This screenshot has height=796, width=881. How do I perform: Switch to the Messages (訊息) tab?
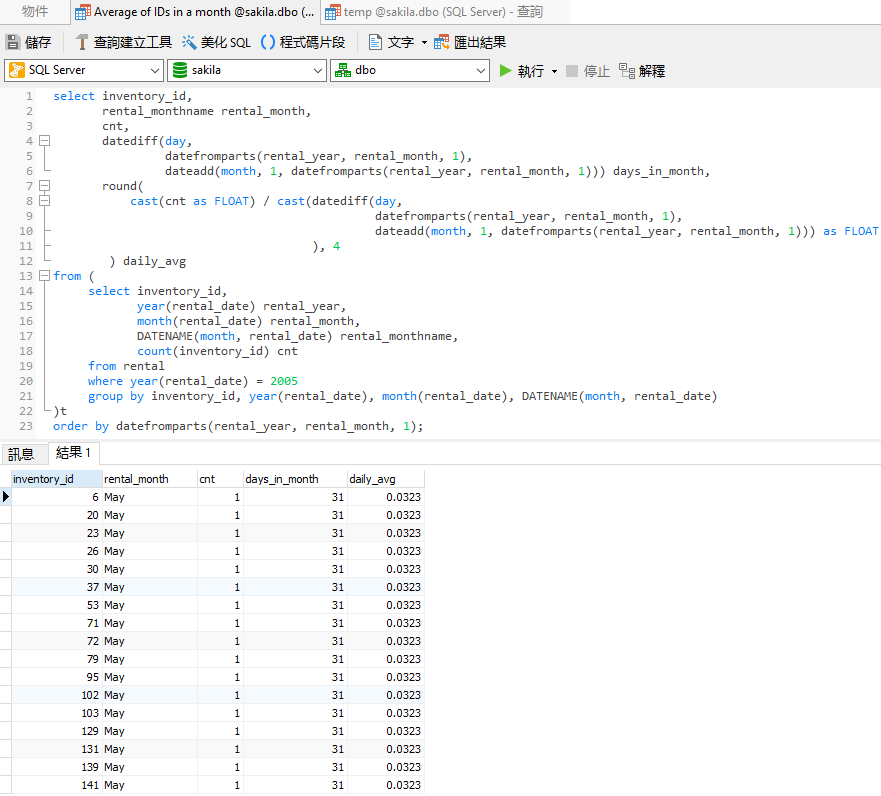pos(21,454)
